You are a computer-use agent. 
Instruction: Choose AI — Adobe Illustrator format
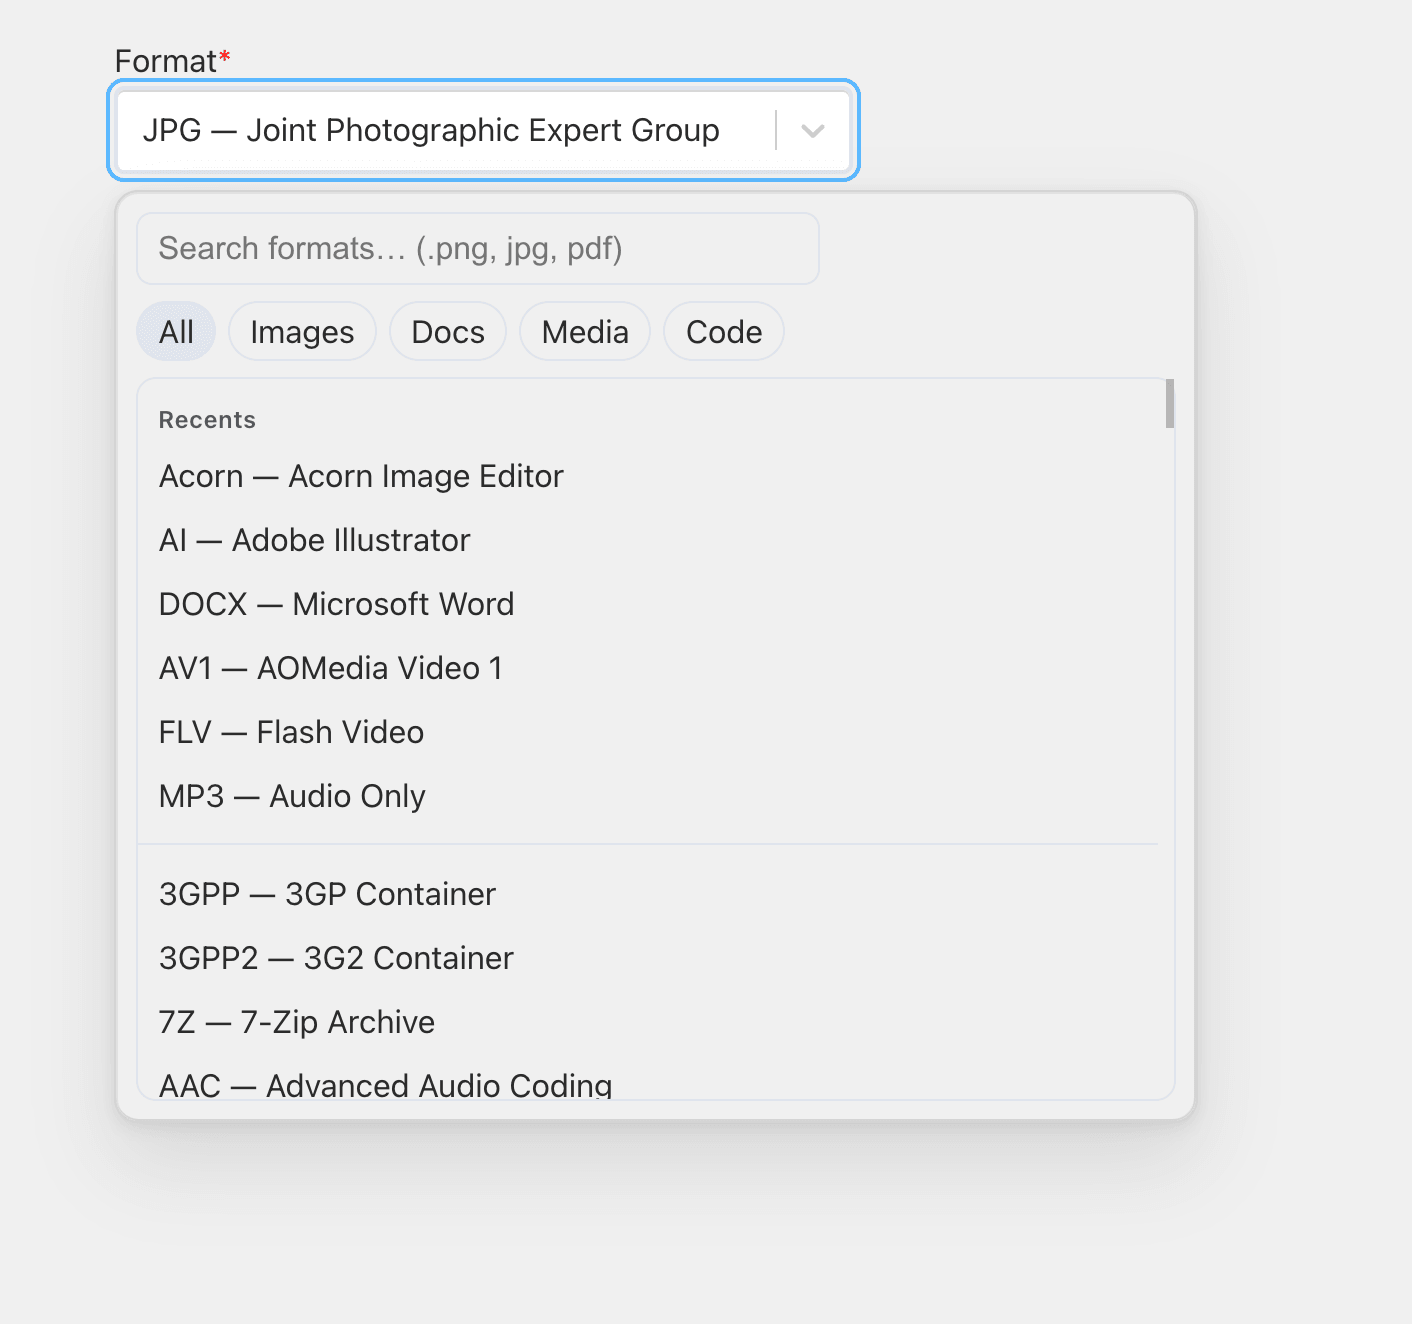pos(314,540)
